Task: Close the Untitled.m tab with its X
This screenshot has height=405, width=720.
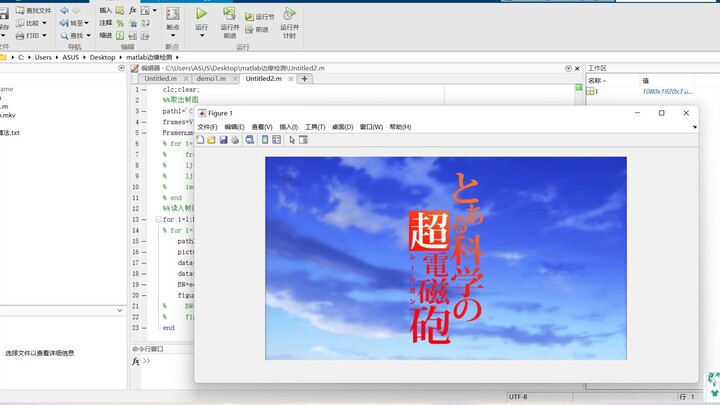Action: tap(186, 79)
